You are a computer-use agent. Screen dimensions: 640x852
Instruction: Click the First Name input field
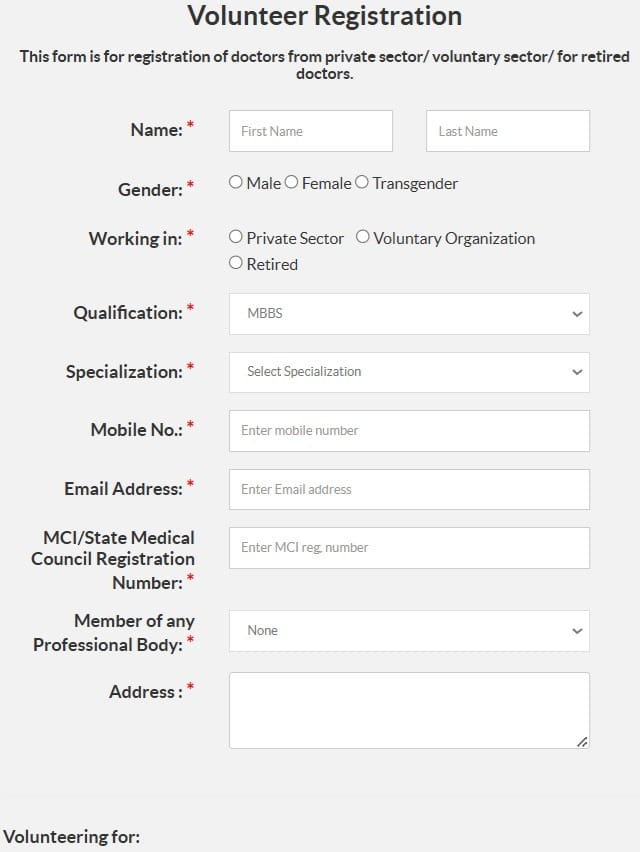click(x=310, y=130)
